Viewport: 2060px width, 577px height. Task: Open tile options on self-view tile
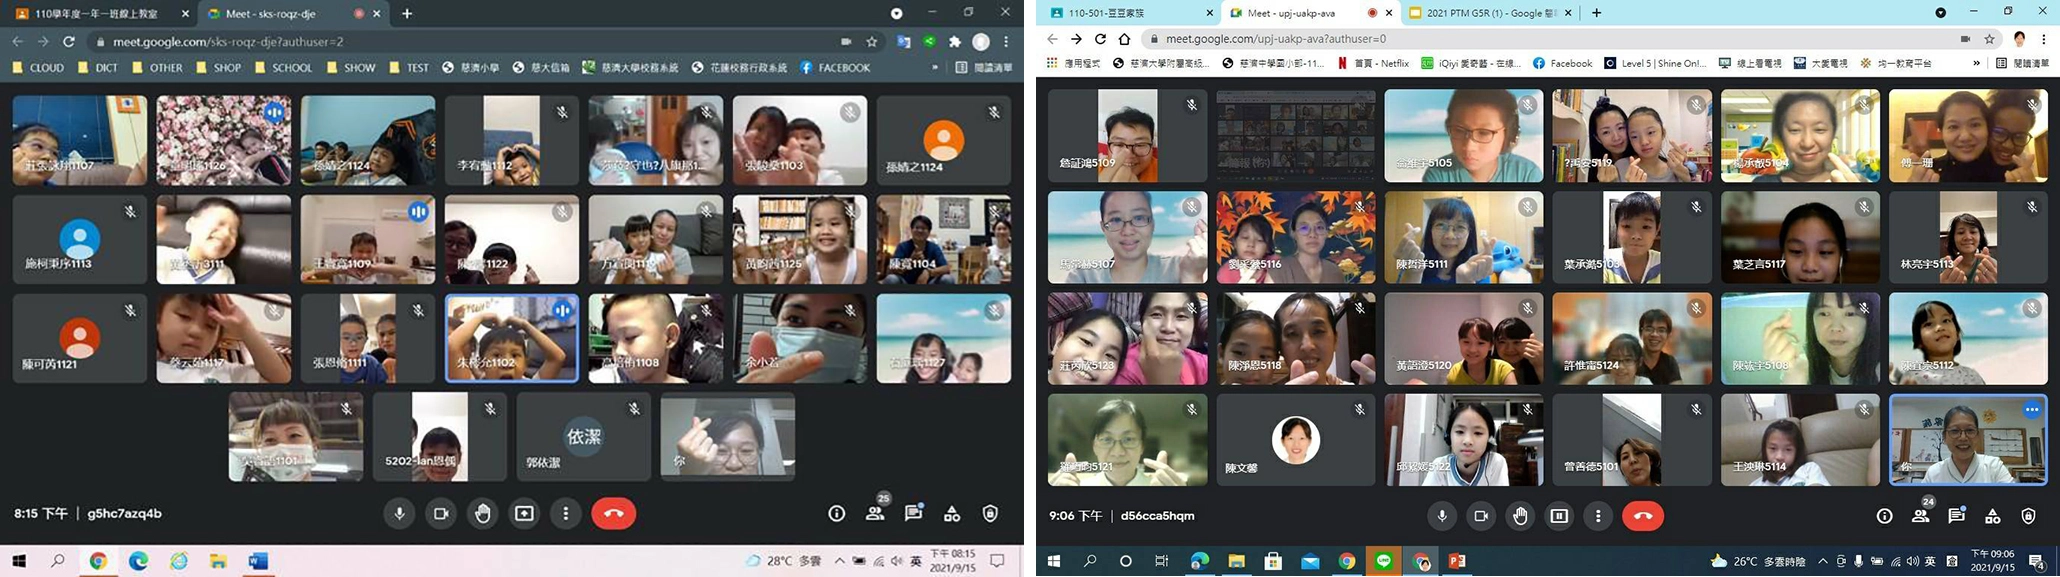(2031, 410)
